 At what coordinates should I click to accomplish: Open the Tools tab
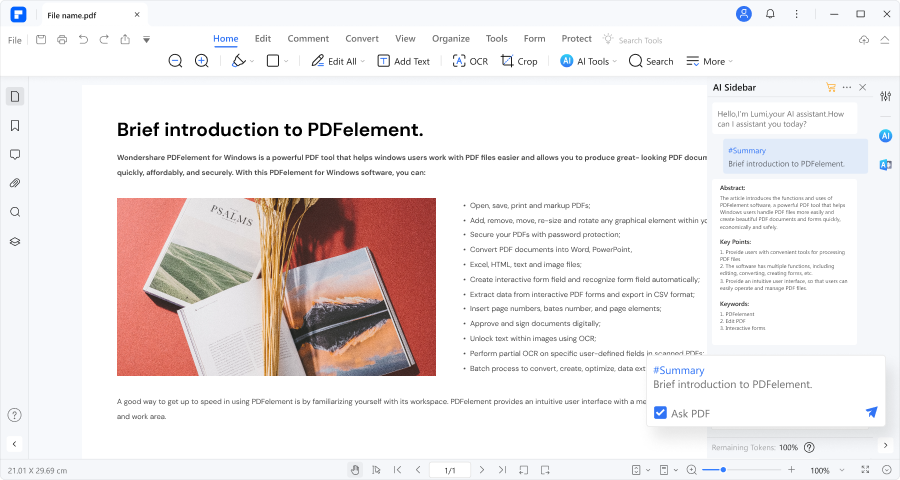pos(496,38)
